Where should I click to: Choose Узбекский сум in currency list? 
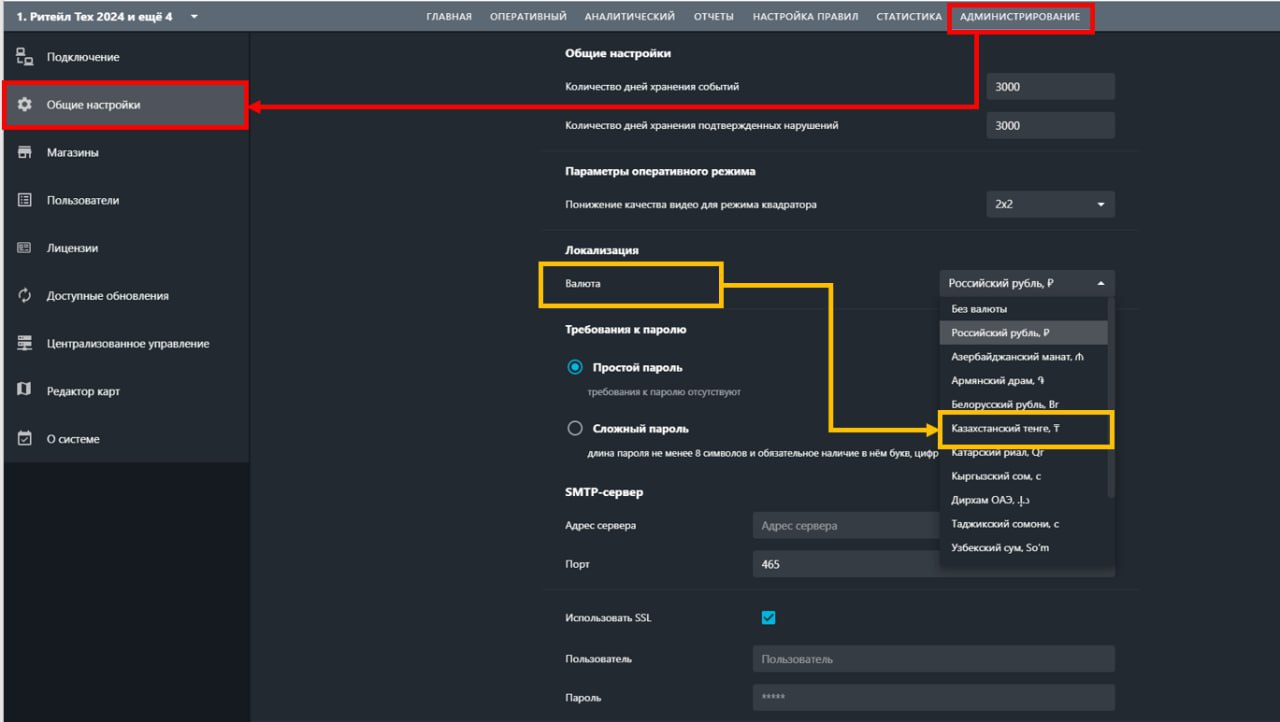click(1024, 548)
